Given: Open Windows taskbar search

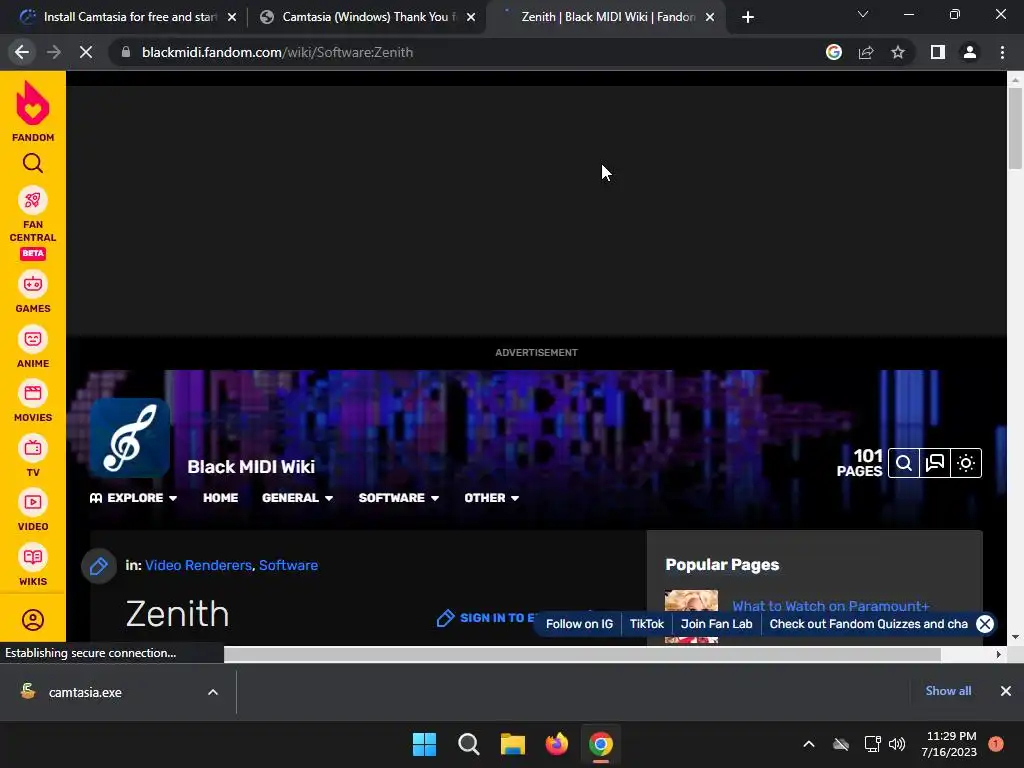Looking at the screenshot, I should pos(468,744).
